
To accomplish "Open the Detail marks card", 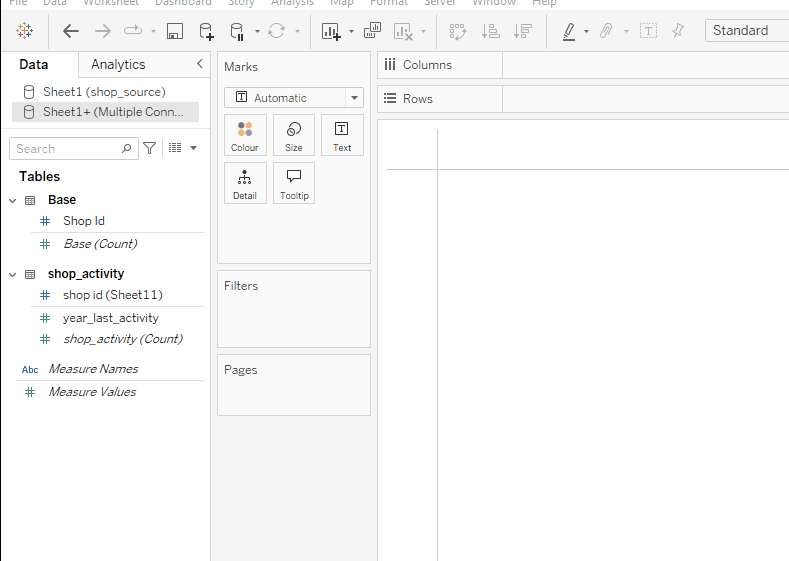I will pos(245,183).
